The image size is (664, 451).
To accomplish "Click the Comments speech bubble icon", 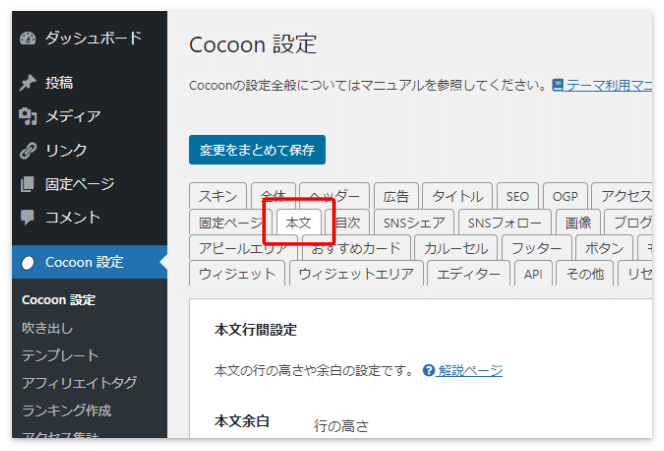I will point(28,217).
